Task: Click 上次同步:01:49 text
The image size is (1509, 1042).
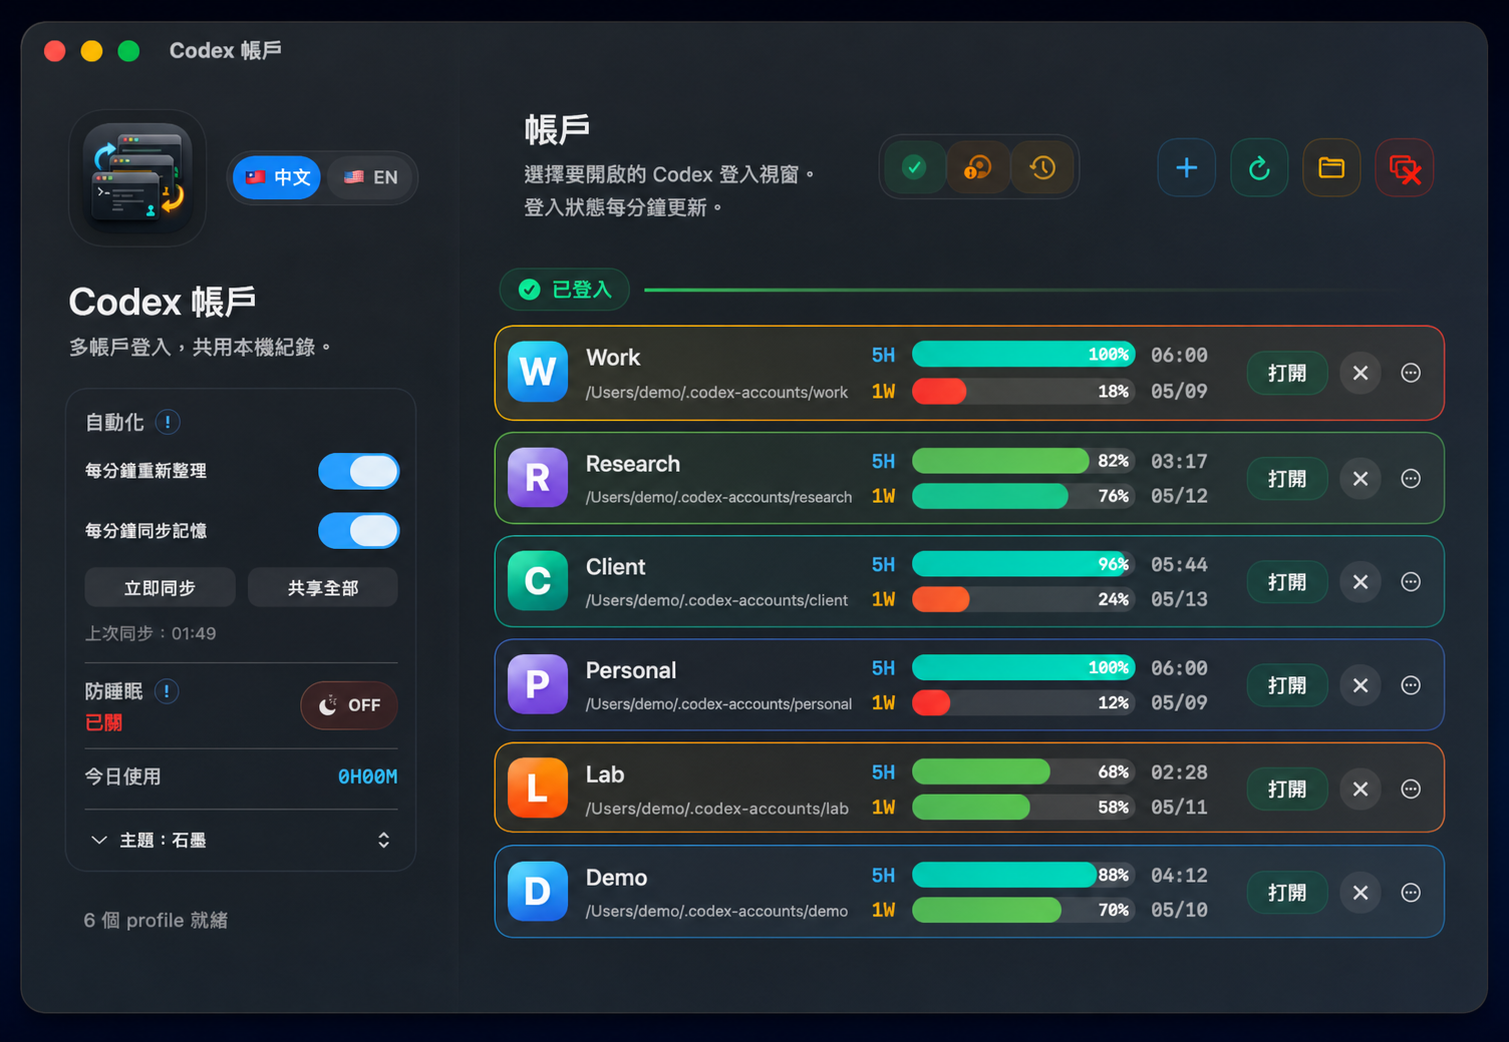Action: pyautogui.click(x=150, y=633)
